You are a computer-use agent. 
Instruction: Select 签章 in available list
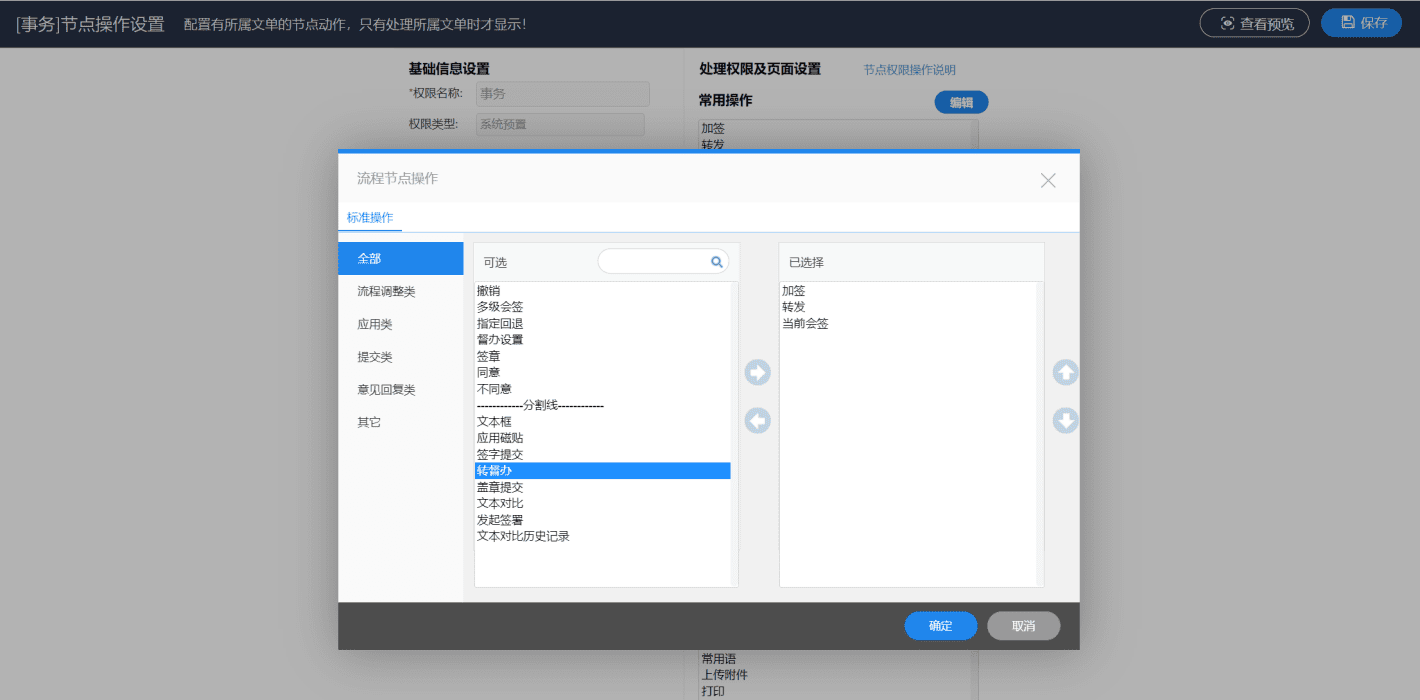(x=603, y=356)
